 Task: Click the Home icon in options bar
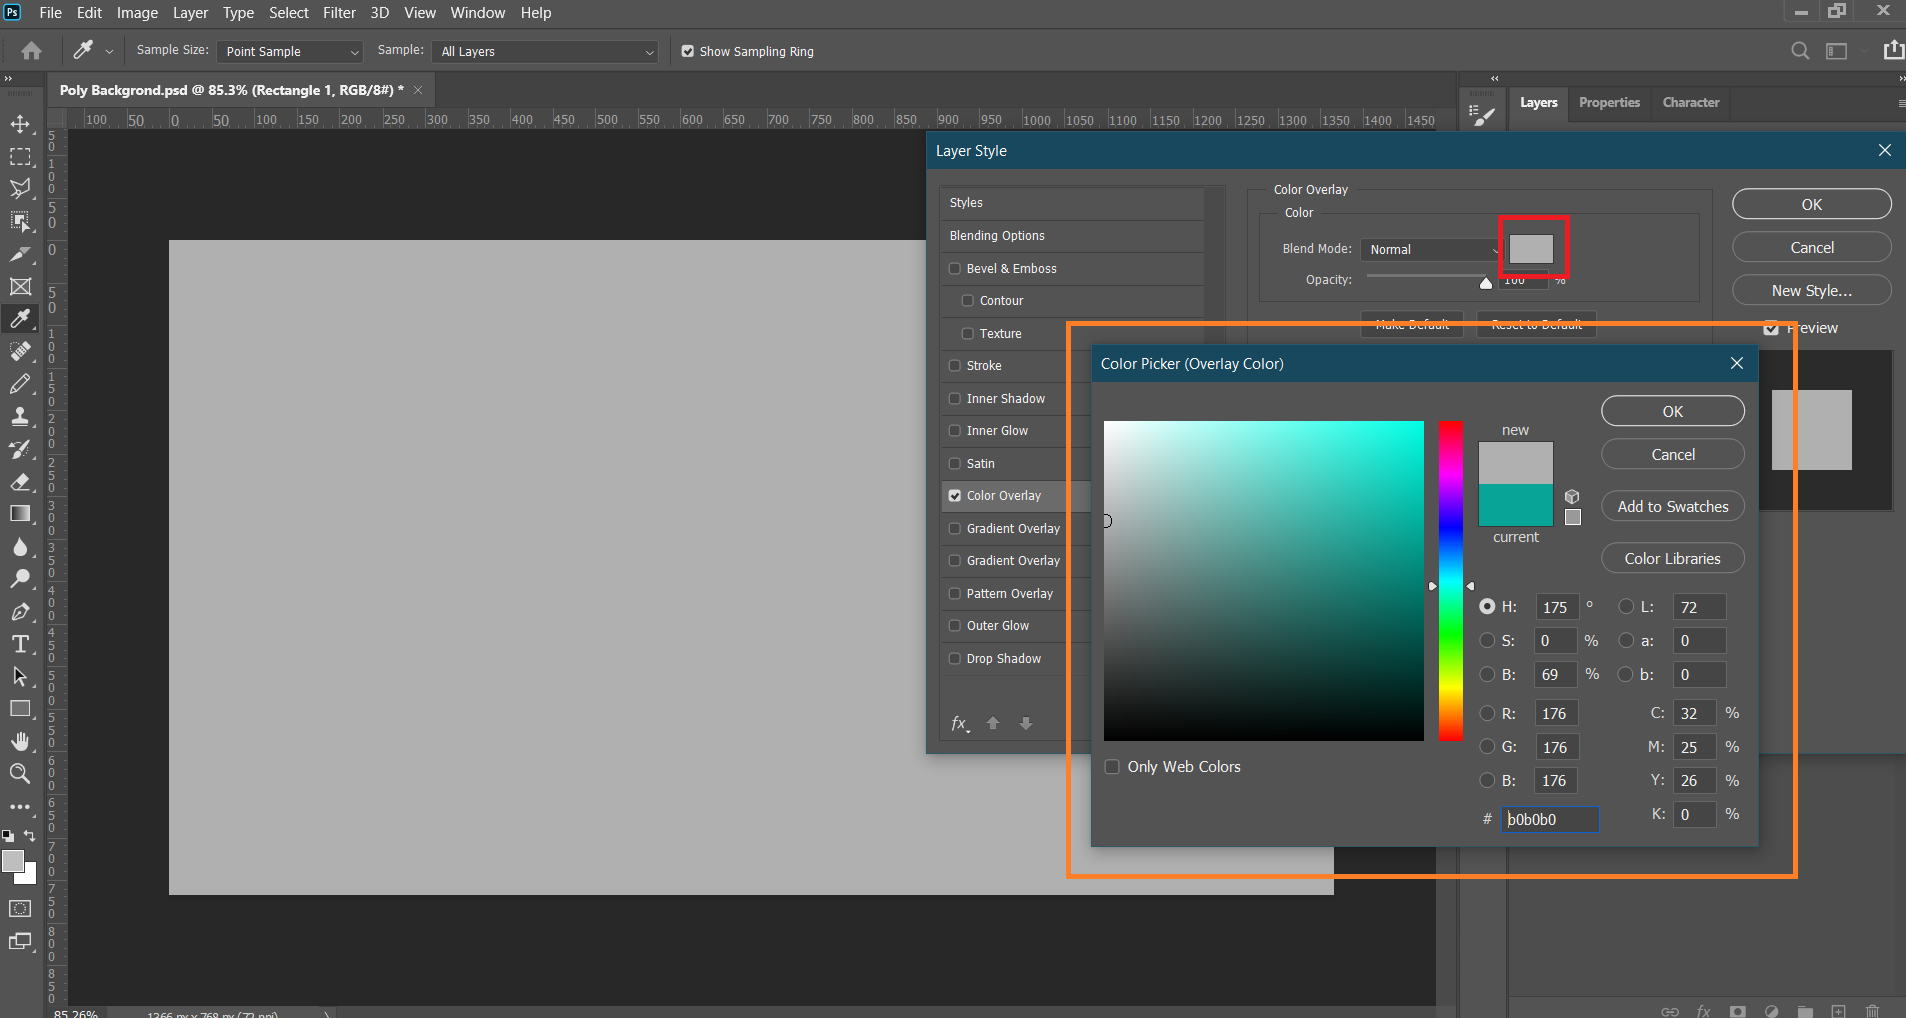click(32, 51)
